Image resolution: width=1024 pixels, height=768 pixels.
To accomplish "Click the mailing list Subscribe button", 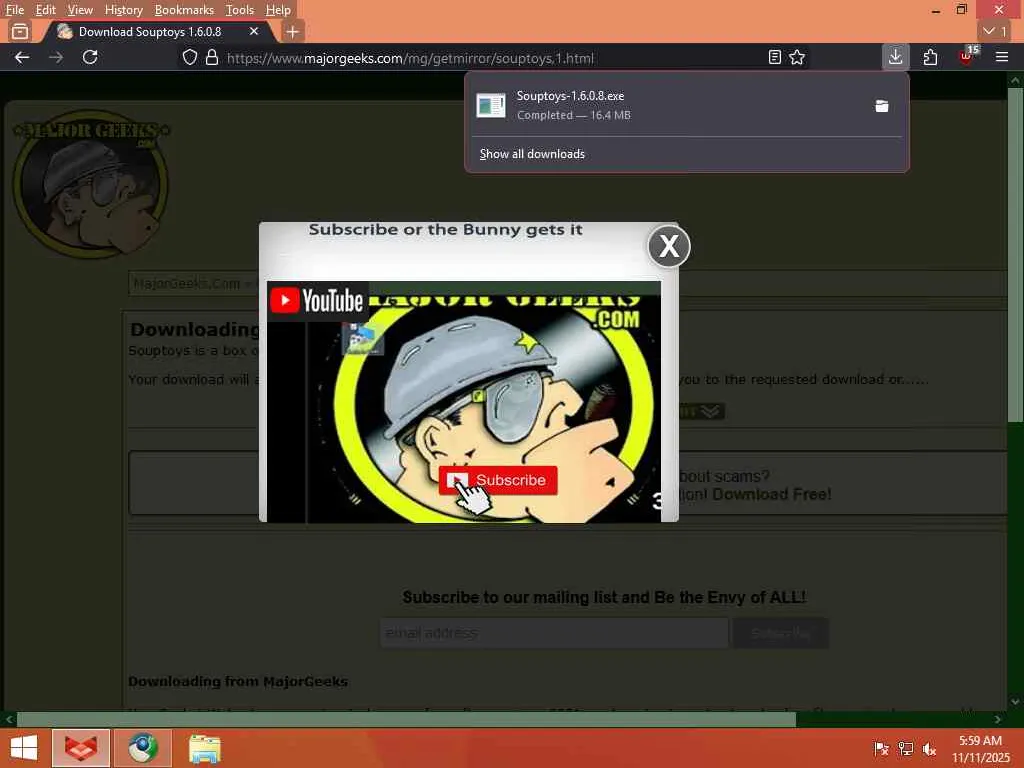I will [x=780, y=633].
